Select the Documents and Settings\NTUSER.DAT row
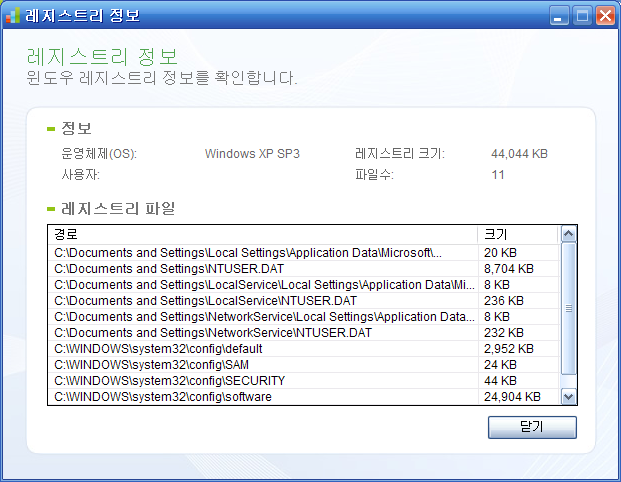621x482 pixels. click(303, 269)
